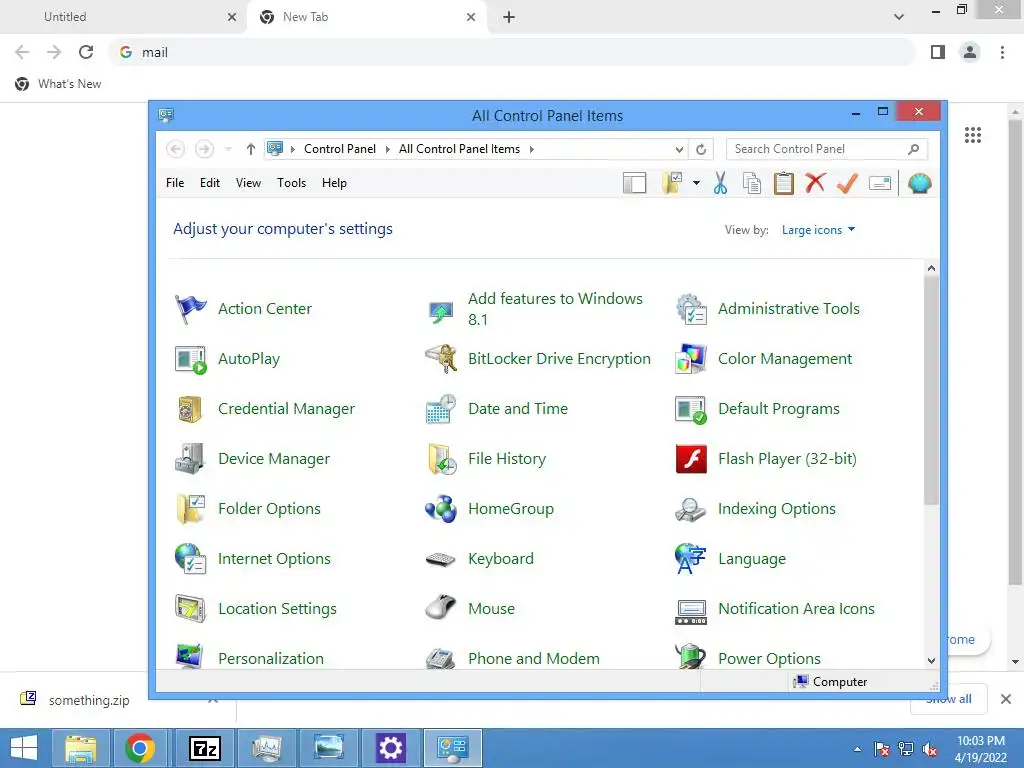
Task: Switch to the Untitled Chrome tab
Action: 124,17
